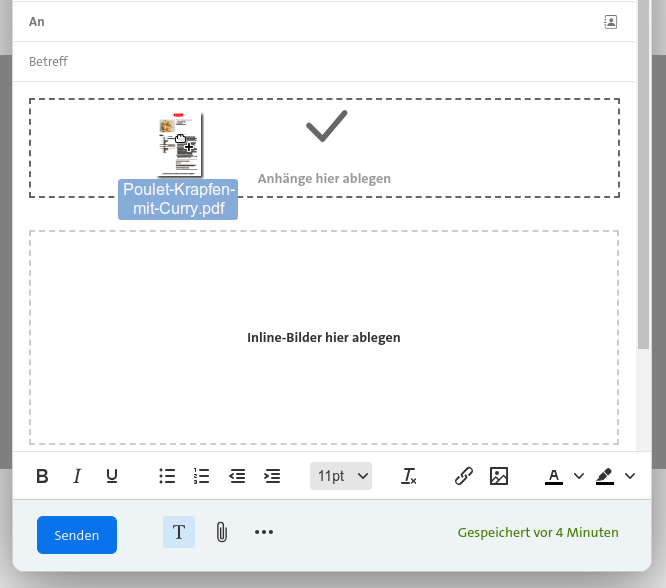Open the address book contact picker icon
666x588 pixels.
(x=611, y=21)
